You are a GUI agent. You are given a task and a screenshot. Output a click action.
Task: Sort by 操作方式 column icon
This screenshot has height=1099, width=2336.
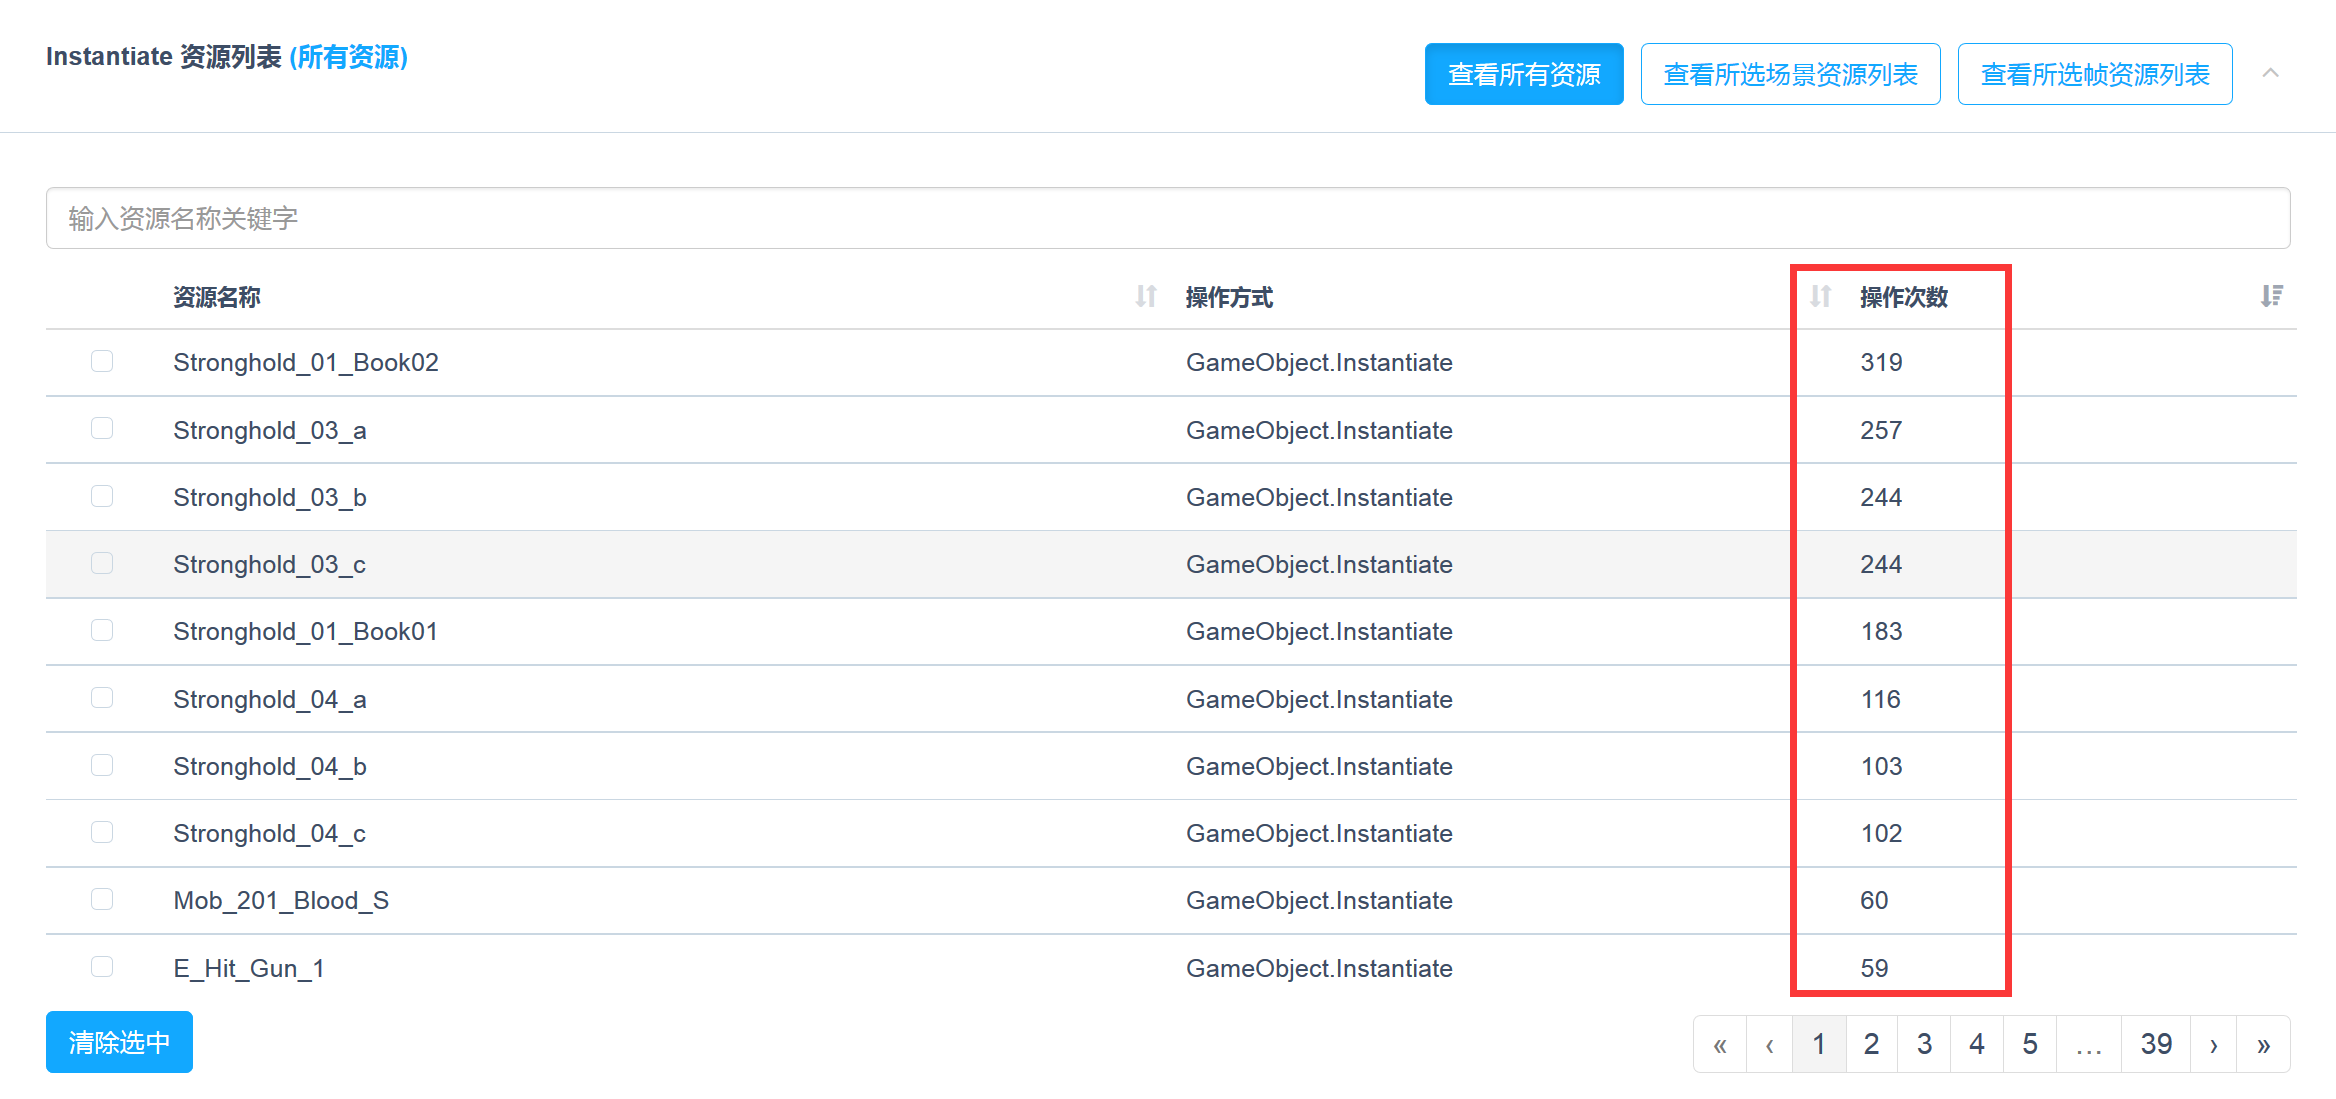[x=1820, y=296]
